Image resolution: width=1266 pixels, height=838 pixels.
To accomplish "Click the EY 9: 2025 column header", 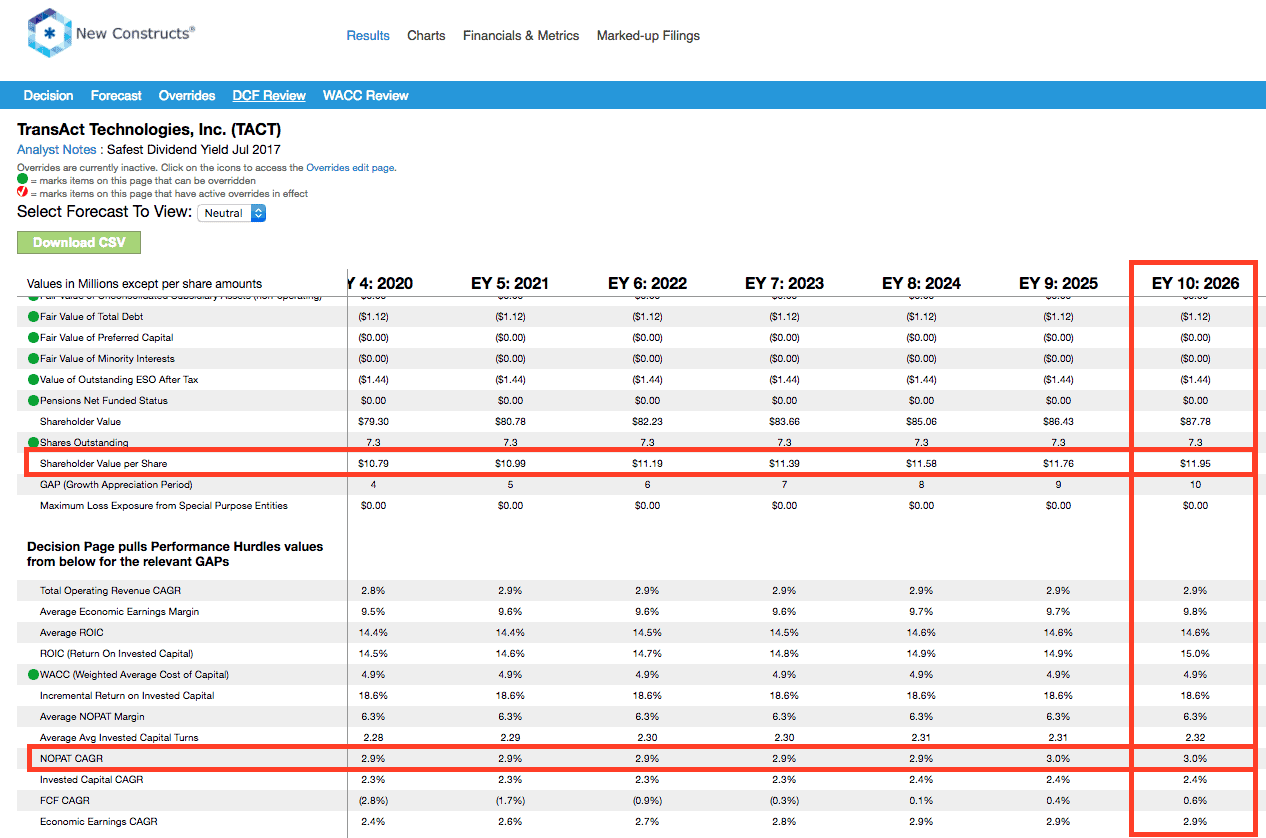I will (1058, 284).
